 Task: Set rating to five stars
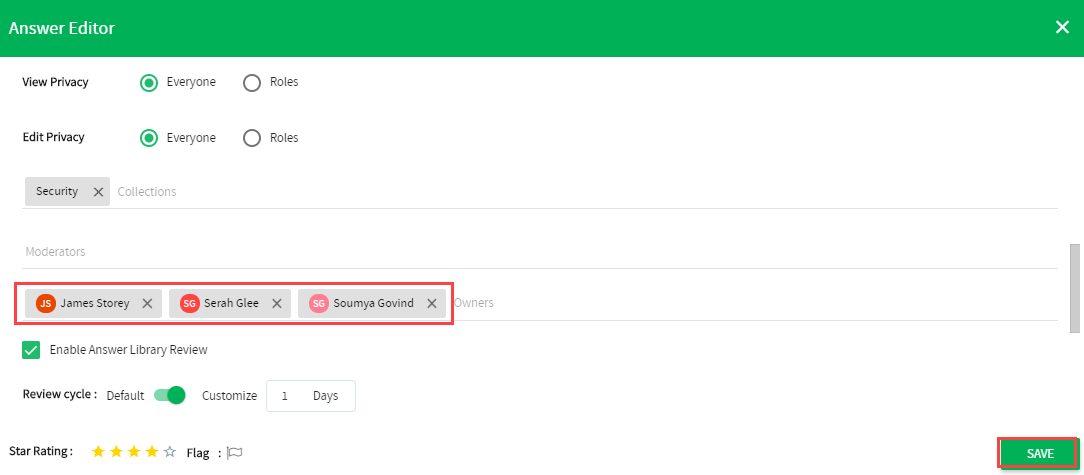(x=170, y=452)
